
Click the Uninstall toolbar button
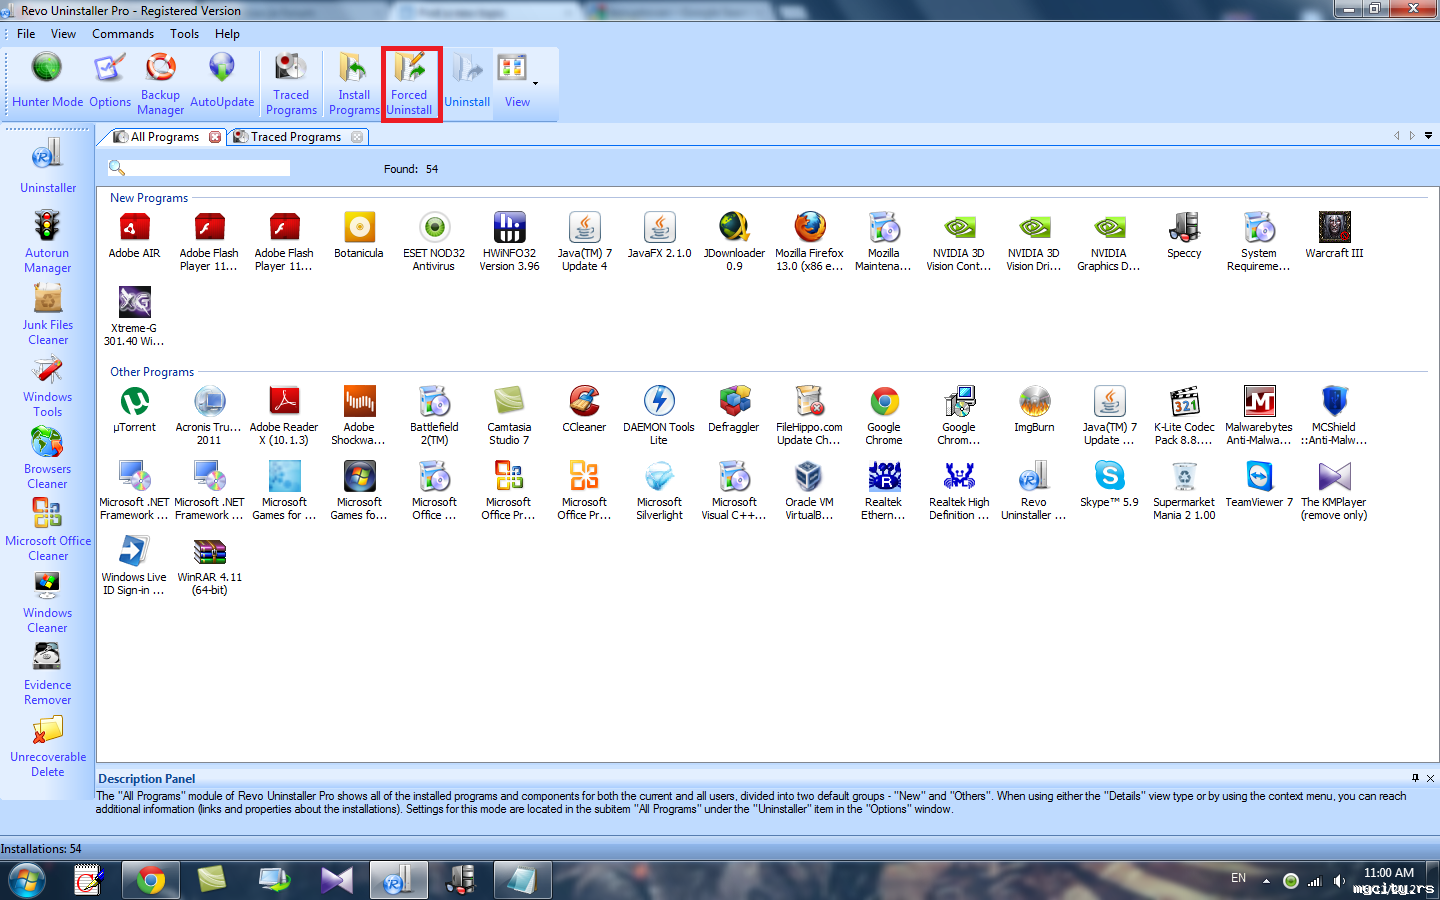coord(467,81)
